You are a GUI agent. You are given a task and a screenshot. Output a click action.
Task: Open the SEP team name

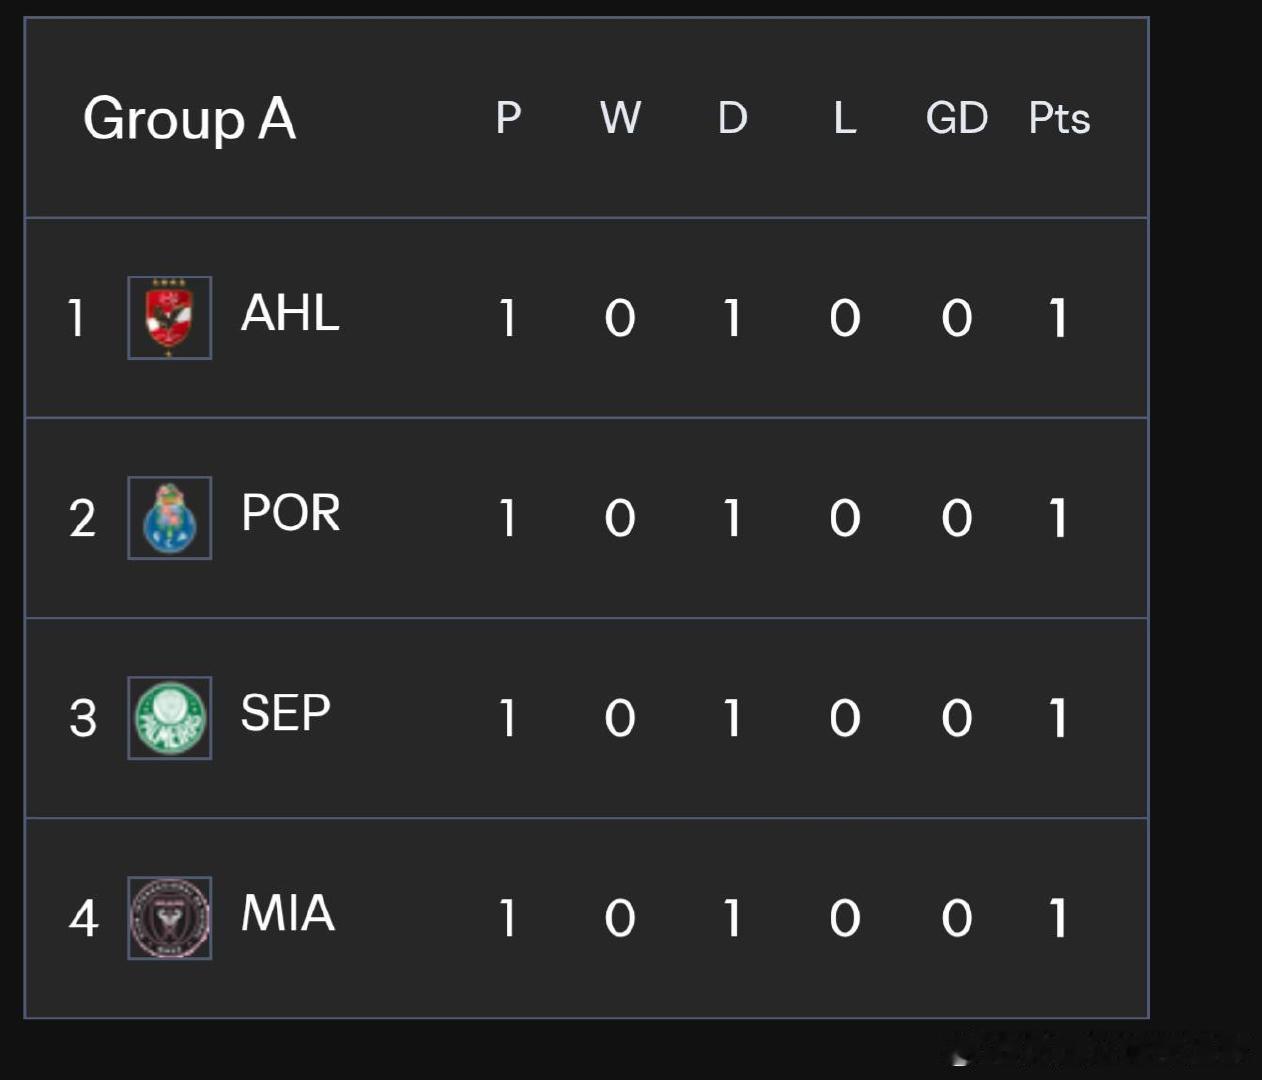[x=285, y=713]
